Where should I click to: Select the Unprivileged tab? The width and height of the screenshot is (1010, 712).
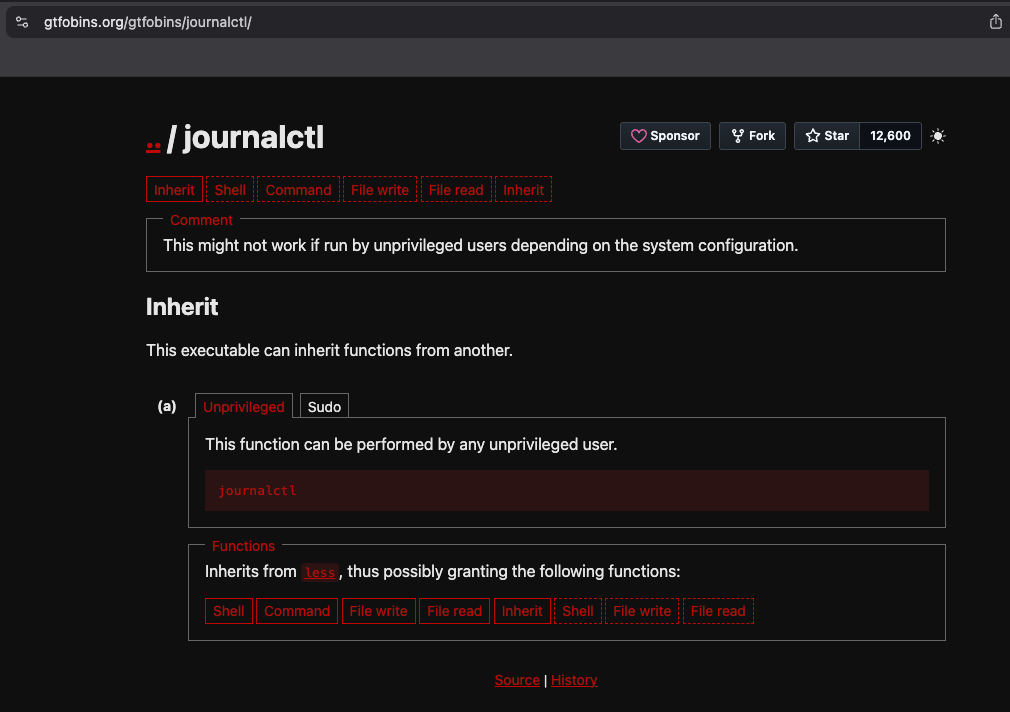(244, 406)
